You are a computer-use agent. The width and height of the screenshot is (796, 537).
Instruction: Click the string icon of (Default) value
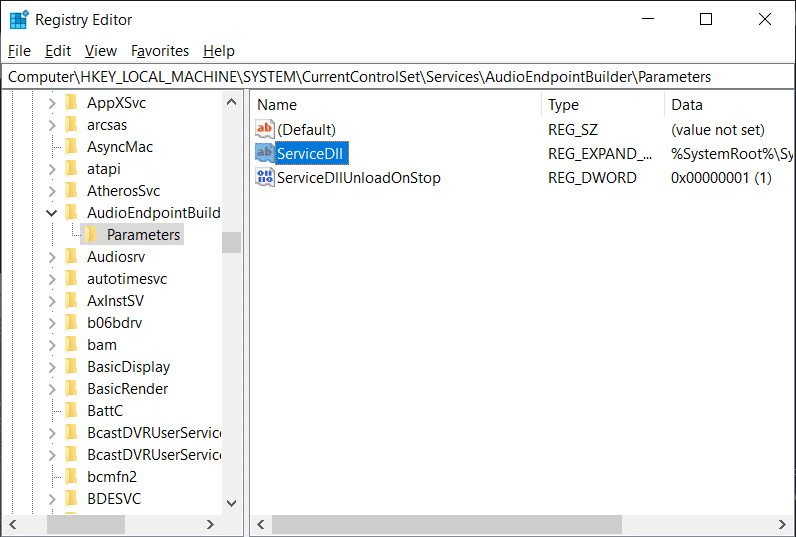click(x=264, y=129)
